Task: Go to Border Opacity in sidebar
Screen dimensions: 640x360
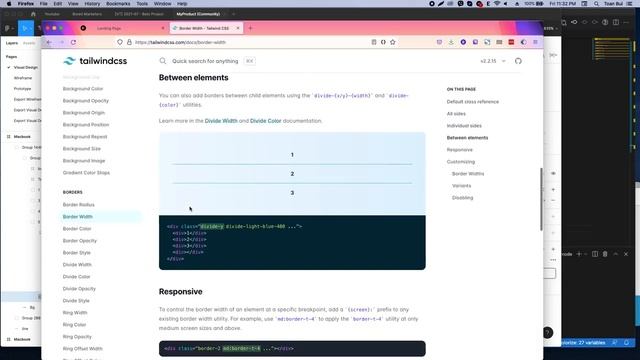Action: pyautogui.click(x=80, y=241)
